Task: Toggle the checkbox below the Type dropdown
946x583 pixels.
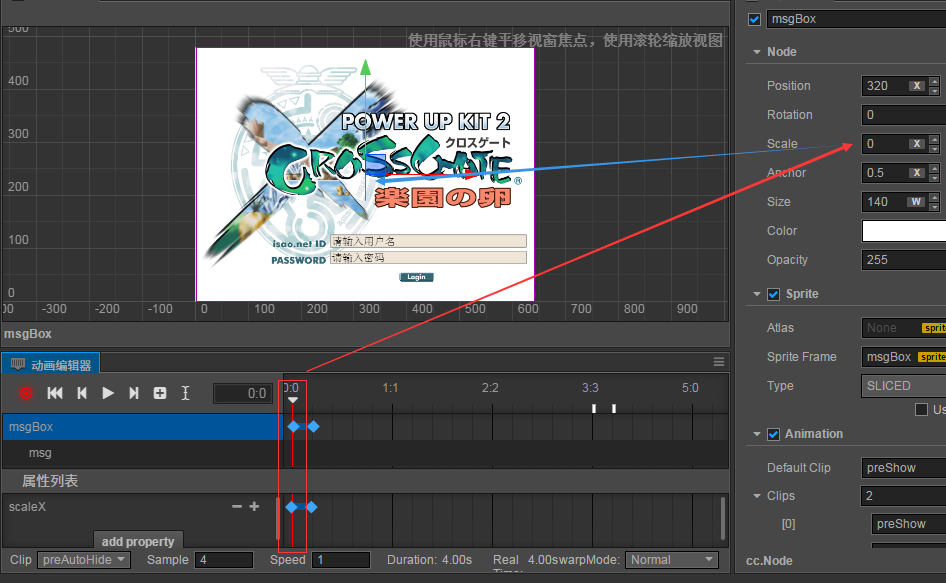Action: click(921, 410)
